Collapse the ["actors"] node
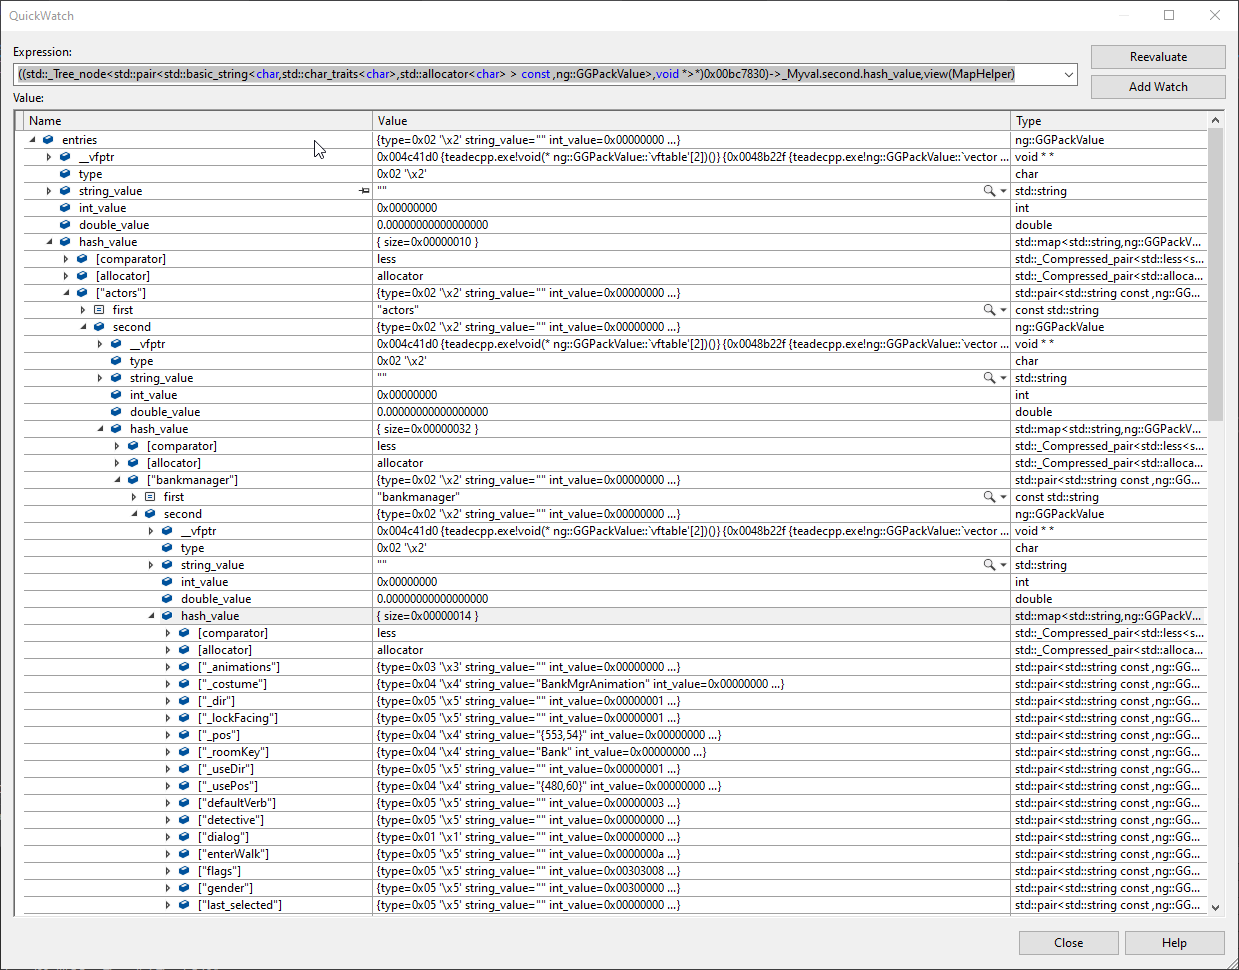The width and height of the screenshot is (1239, 970). click(66, 293)
